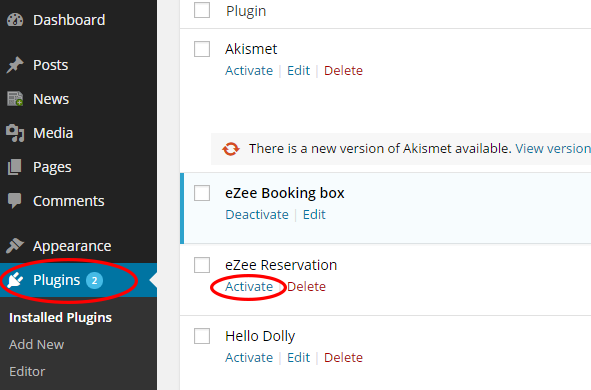Open the Editor submenu item
Viewport: 591px width, 390px height.
click(27, 372)
